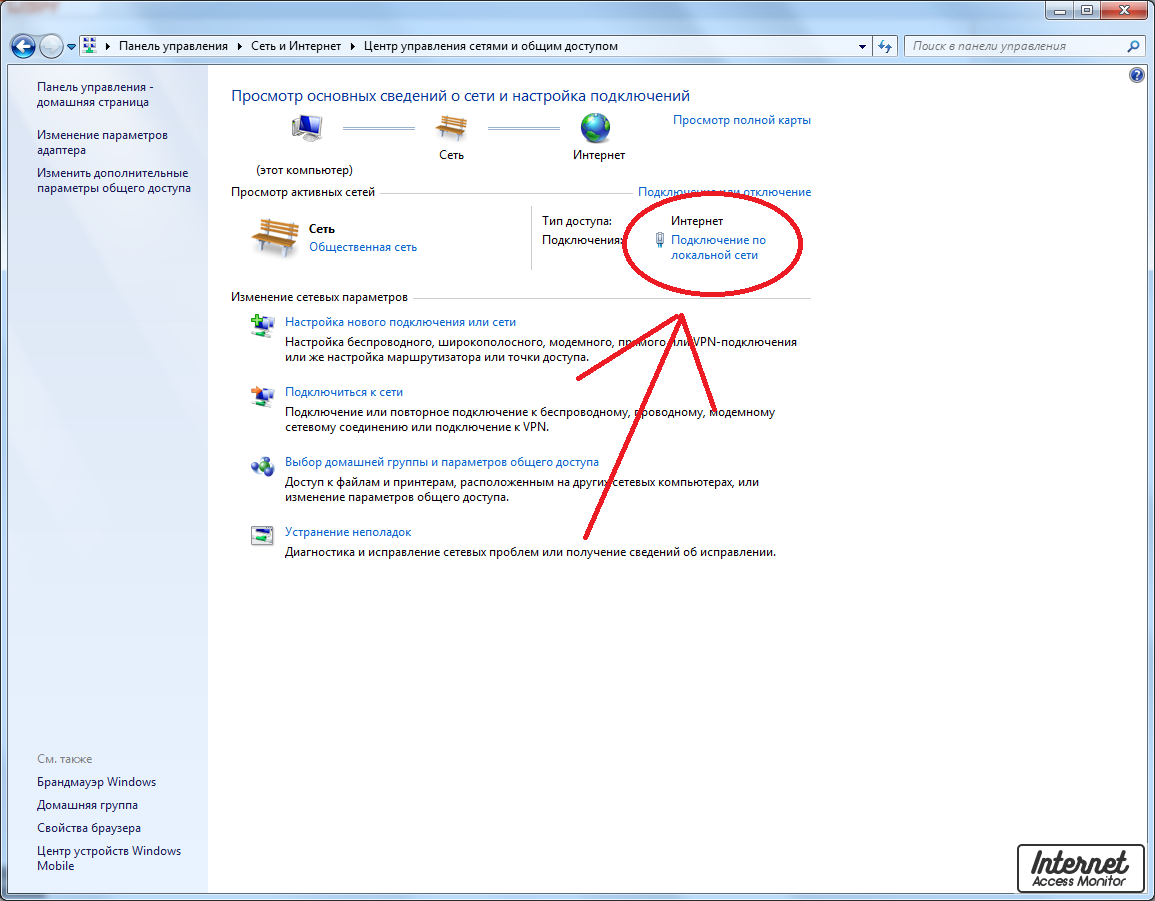Select 'Центр управления сетями и общим доступом' breadcrumb
Viewport: 1155px width, 901px height.
491,46
